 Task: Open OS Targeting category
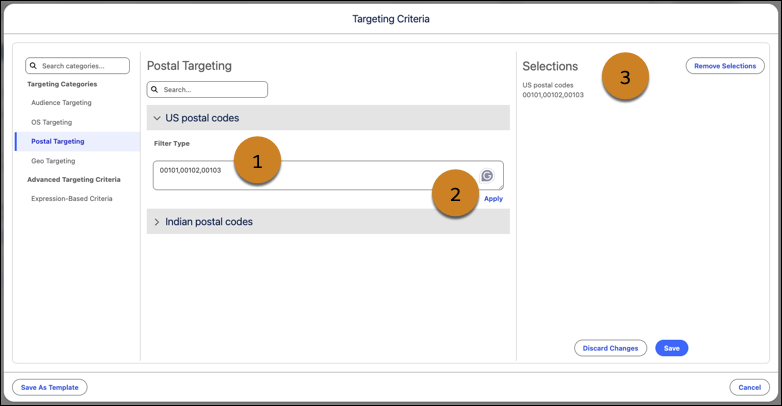[x=51, y=122]
